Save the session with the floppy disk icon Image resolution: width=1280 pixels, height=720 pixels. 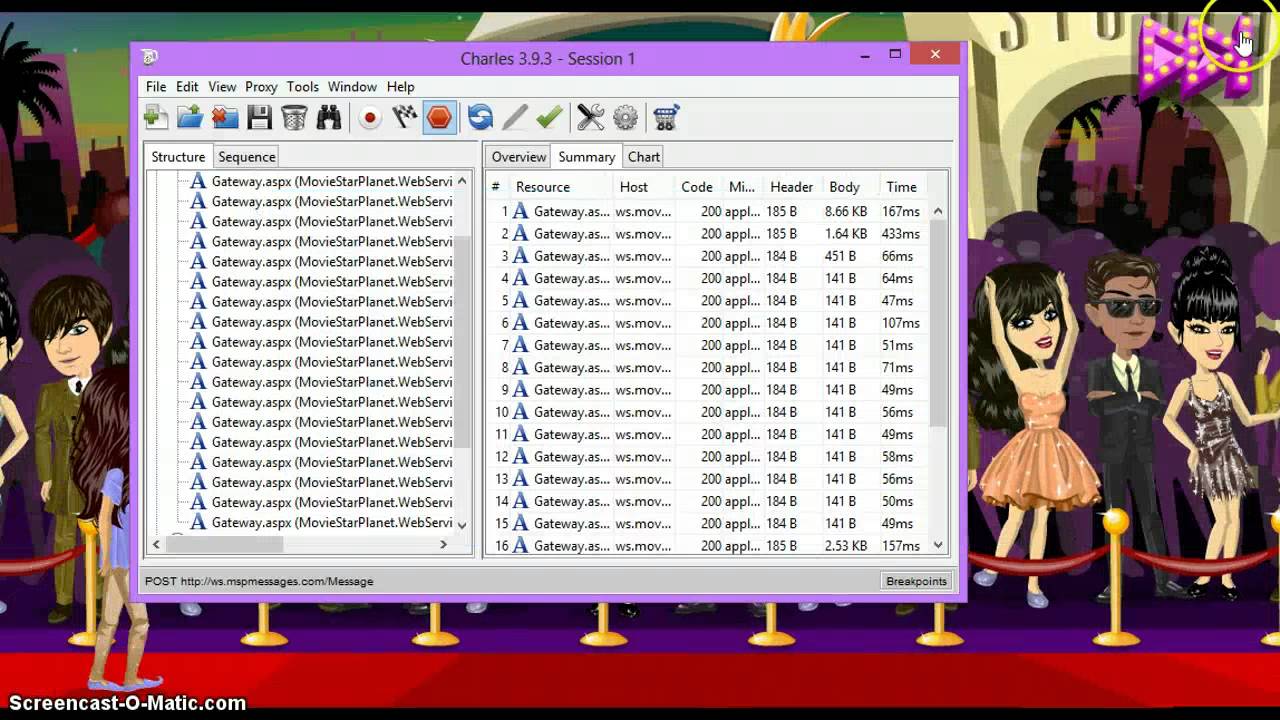pos(260,118)
